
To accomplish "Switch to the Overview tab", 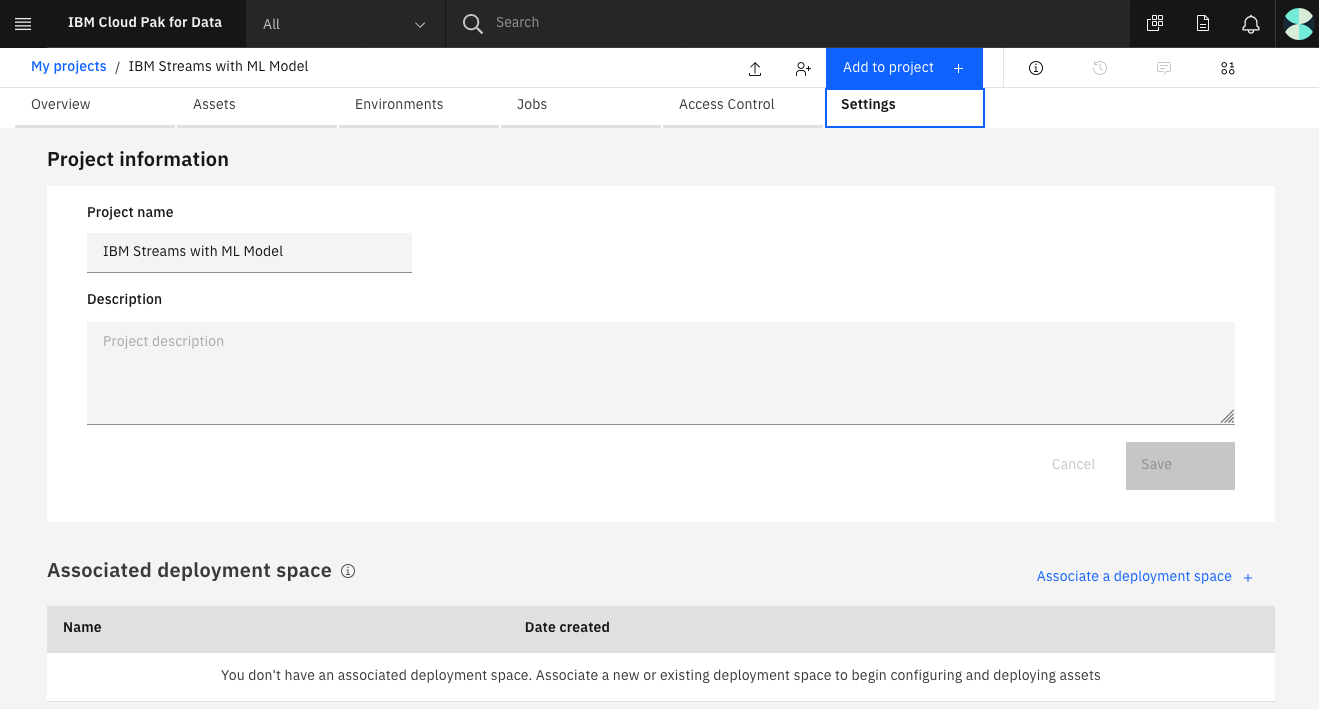I will (95, 107).
